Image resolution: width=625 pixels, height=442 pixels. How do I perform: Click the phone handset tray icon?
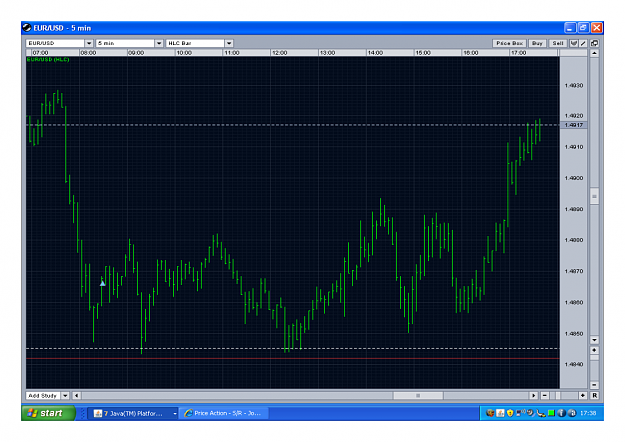coord(541,413)
